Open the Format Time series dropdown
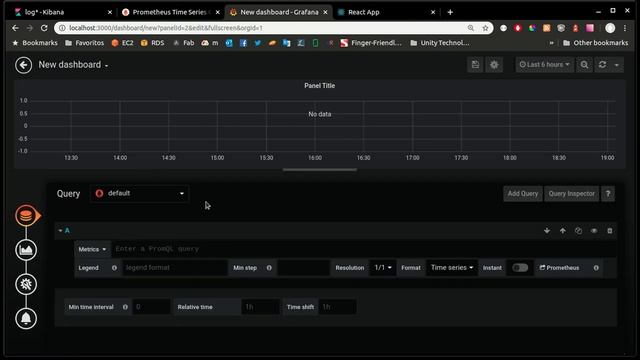This screenshot has width=640, height=360. (452, 268)
